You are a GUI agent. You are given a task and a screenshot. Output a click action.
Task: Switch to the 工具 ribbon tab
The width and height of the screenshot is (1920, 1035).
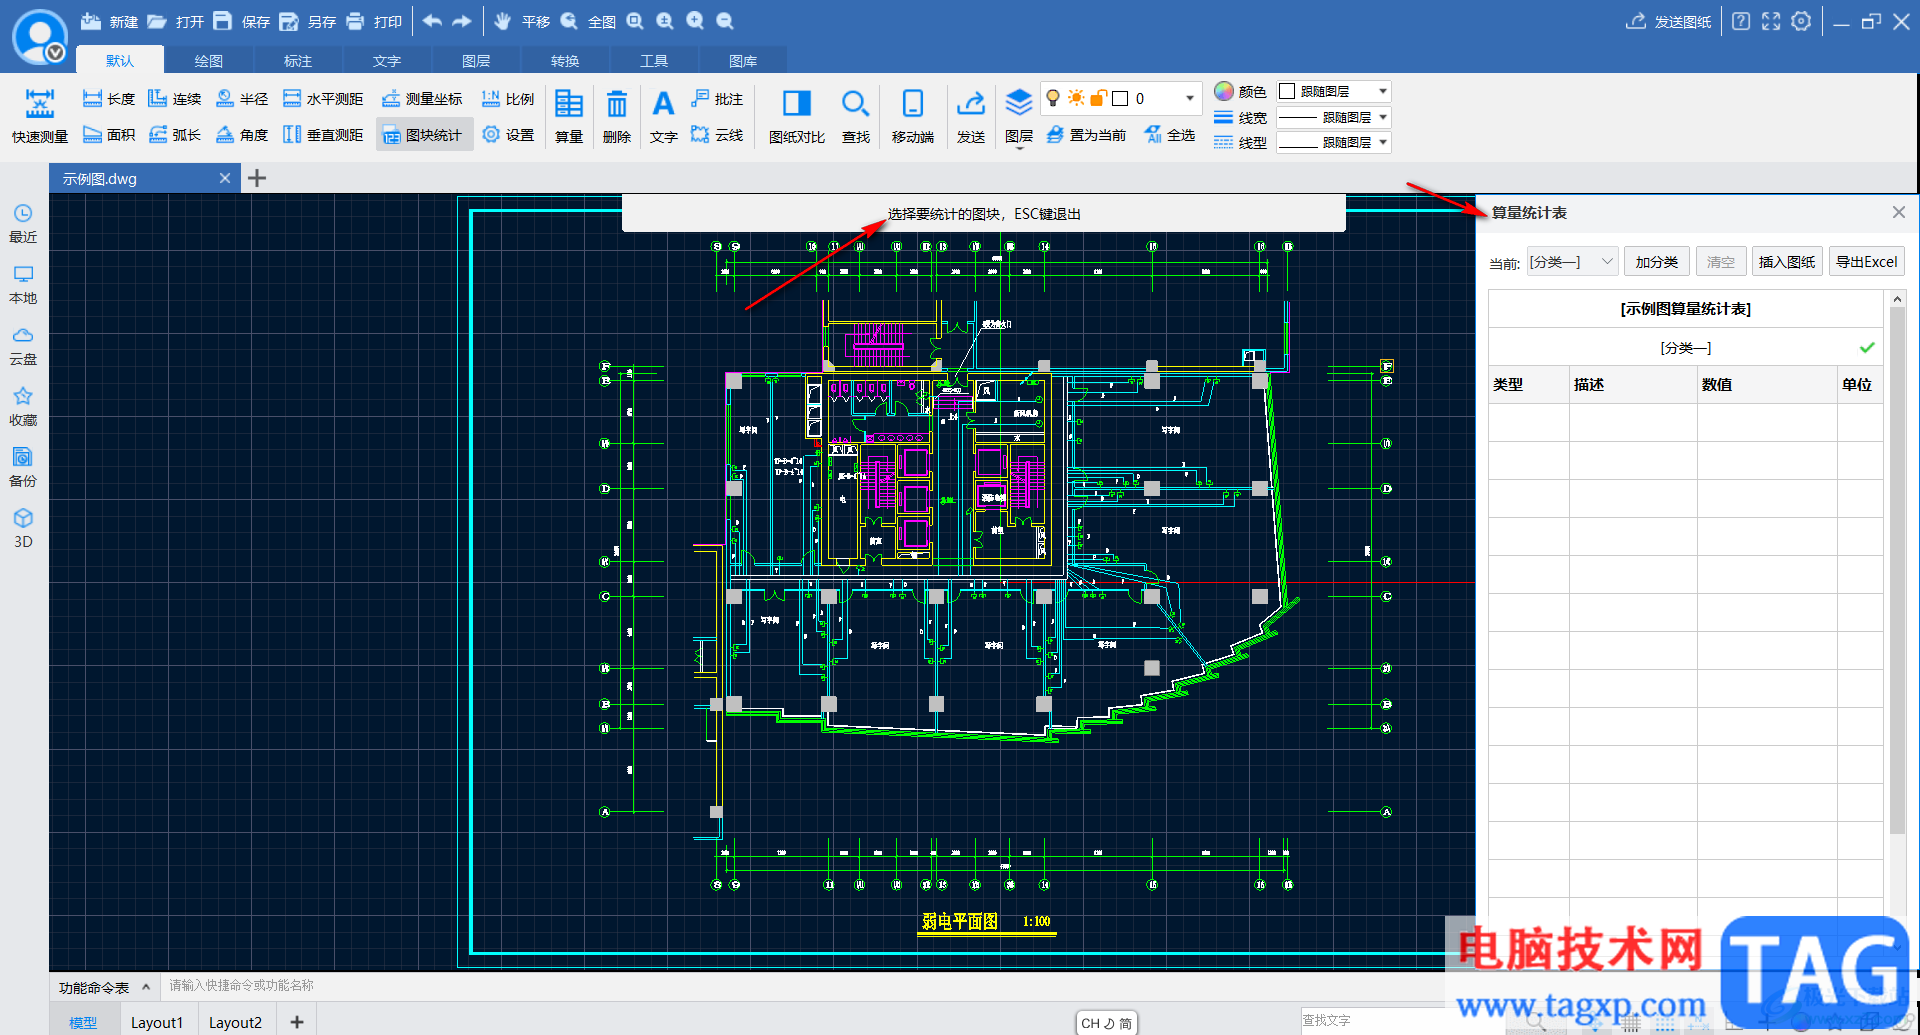(653, 61)
